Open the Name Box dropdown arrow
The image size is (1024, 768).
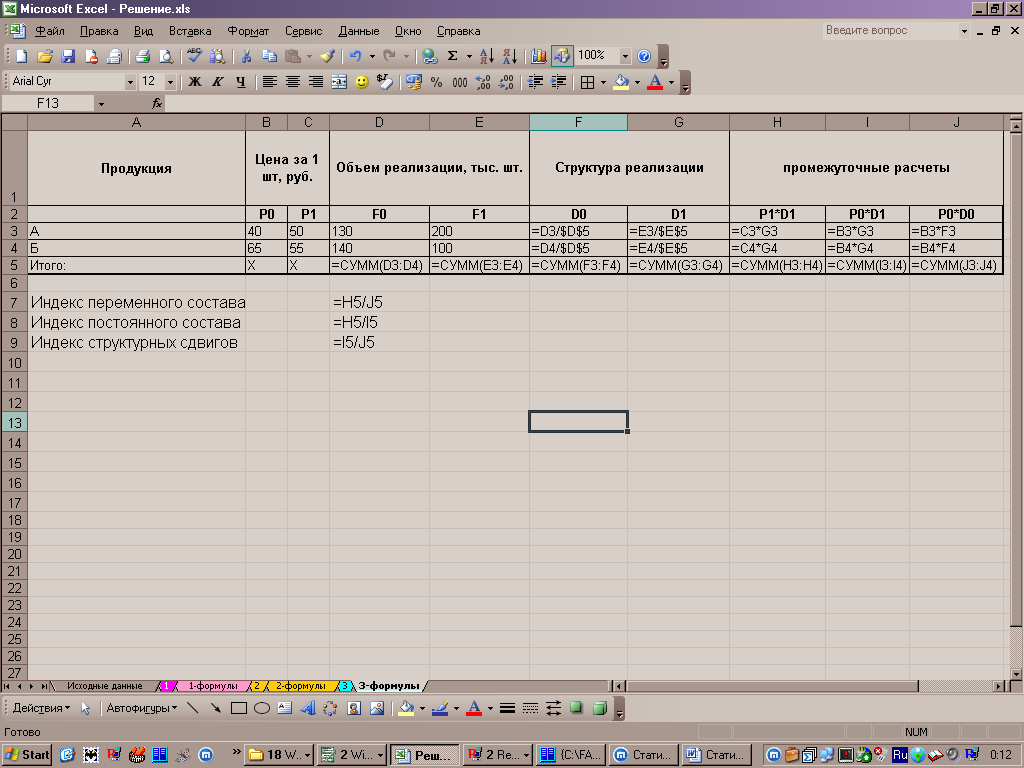(101, 103)
